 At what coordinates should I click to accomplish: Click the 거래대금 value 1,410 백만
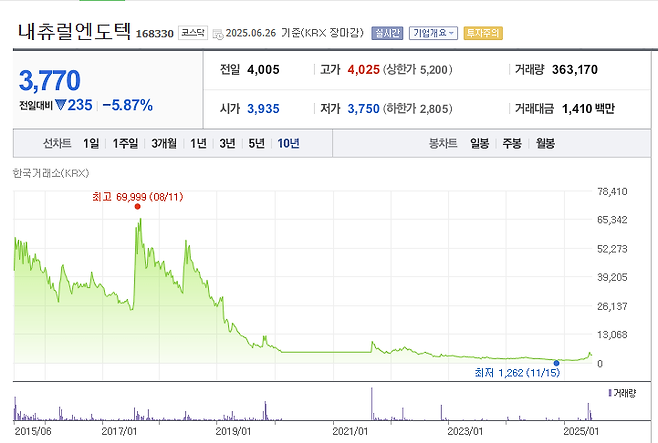click(x=588, y=109)
